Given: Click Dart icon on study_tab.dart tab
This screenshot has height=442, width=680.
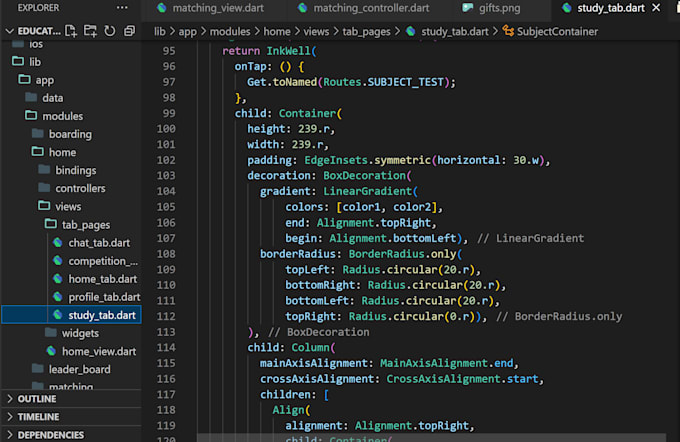Looking at the screenshot, I should coord(566,8).
